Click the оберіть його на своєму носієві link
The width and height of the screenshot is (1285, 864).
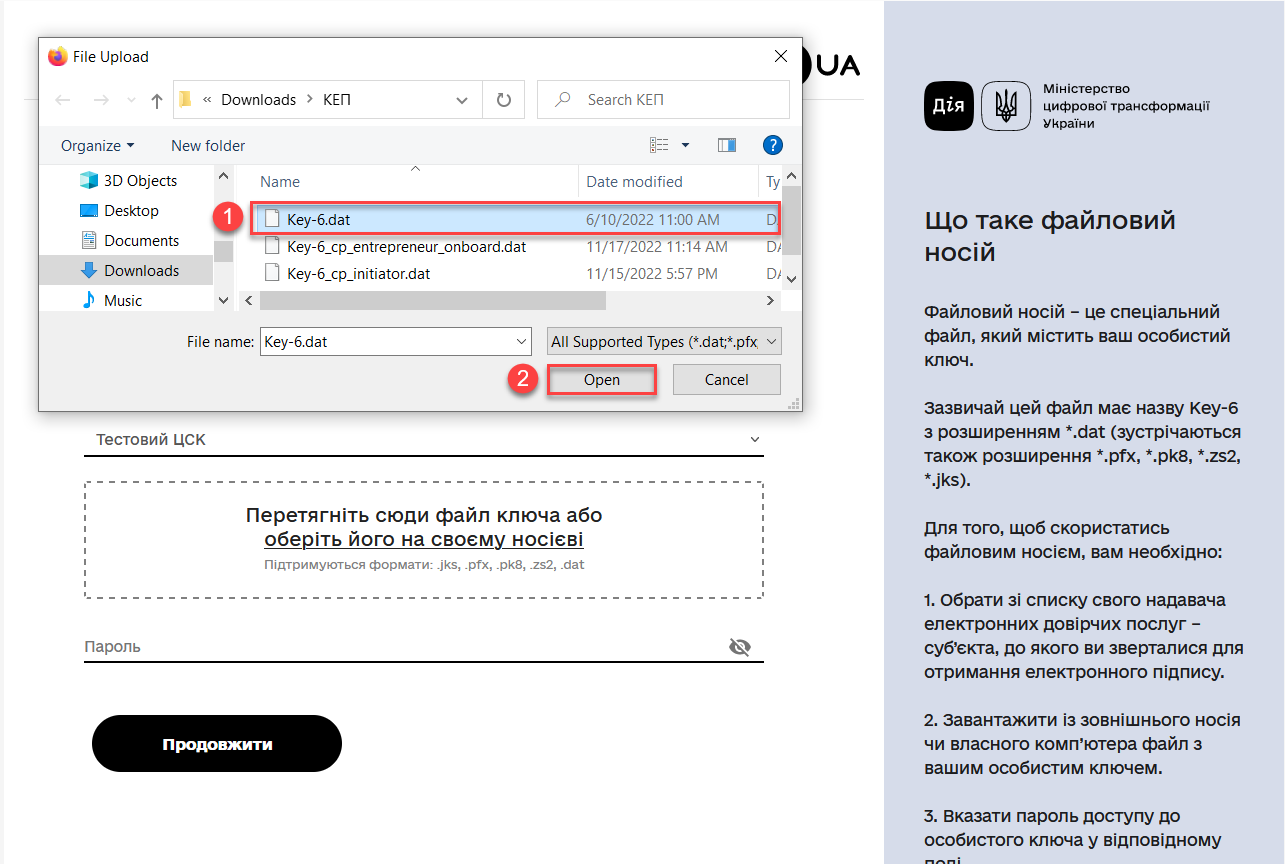coord(424,540)
